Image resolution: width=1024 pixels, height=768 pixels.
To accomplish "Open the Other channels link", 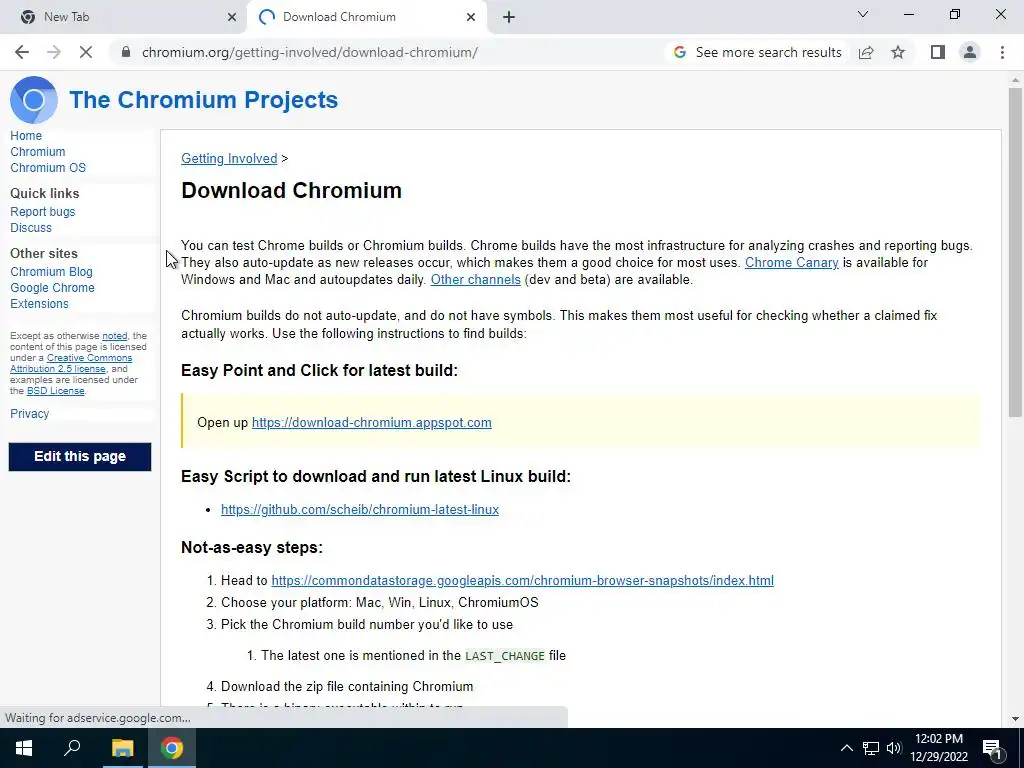I will pos(475,280).
